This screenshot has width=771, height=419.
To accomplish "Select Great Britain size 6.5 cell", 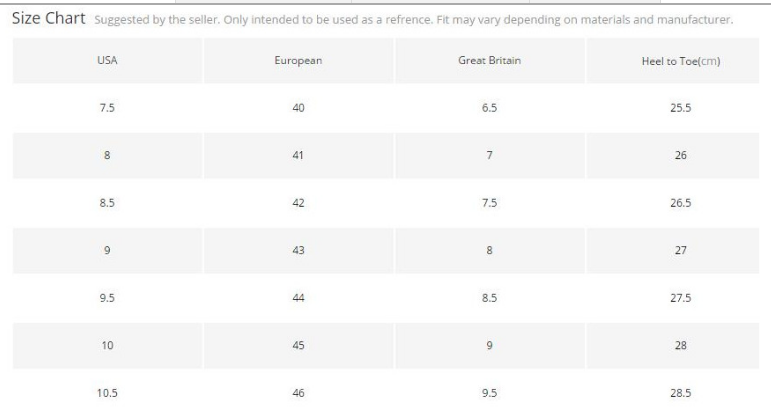I will [x=489, y=108].
